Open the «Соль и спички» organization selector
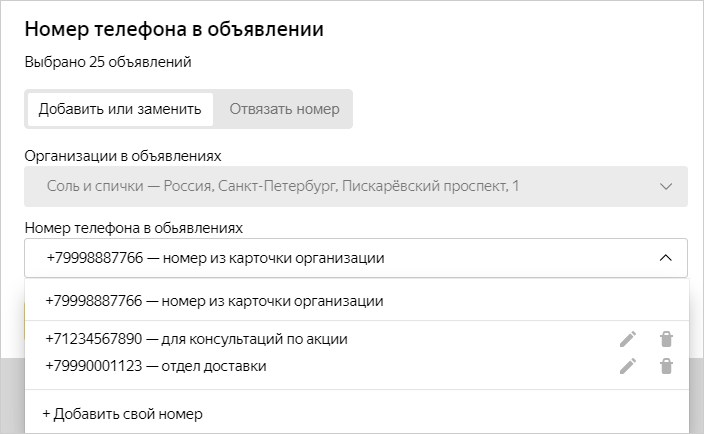Image resolution: width=704 pixels, height=434 pixels. (x=340, y=186)
